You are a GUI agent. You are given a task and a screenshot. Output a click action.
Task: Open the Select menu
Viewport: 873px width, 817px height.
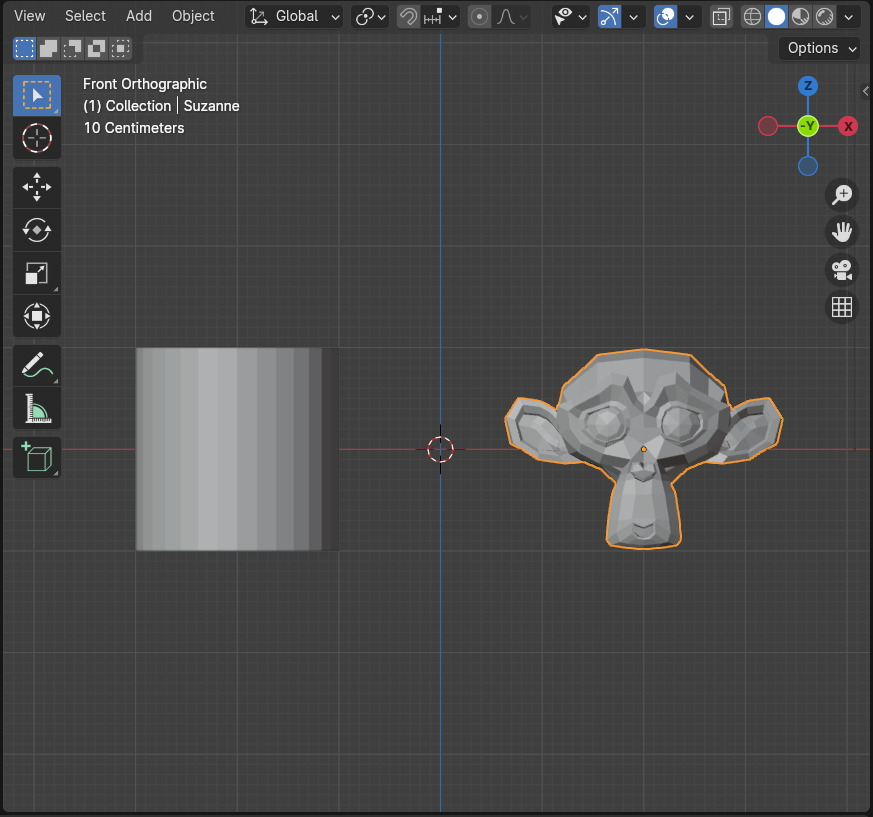[85, 16]
